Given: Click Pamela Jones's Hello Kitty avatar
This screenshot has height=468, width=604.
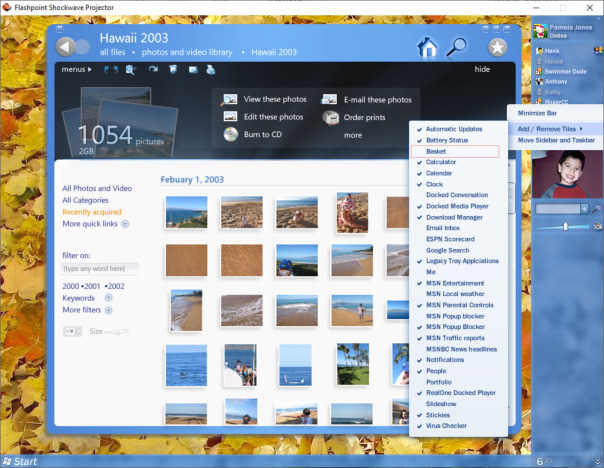Looking at the screenshot, I should (540, 31).
